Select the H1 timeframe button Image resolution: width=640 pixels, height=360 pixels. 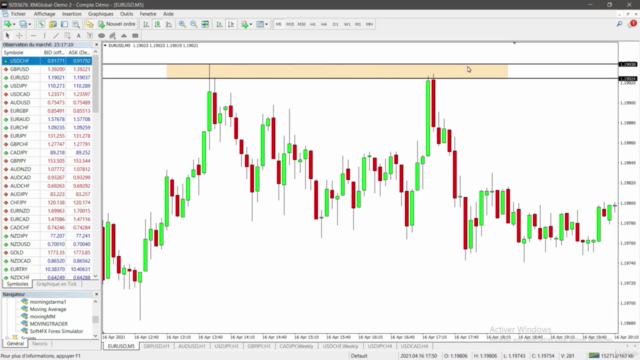pos(313,24)
